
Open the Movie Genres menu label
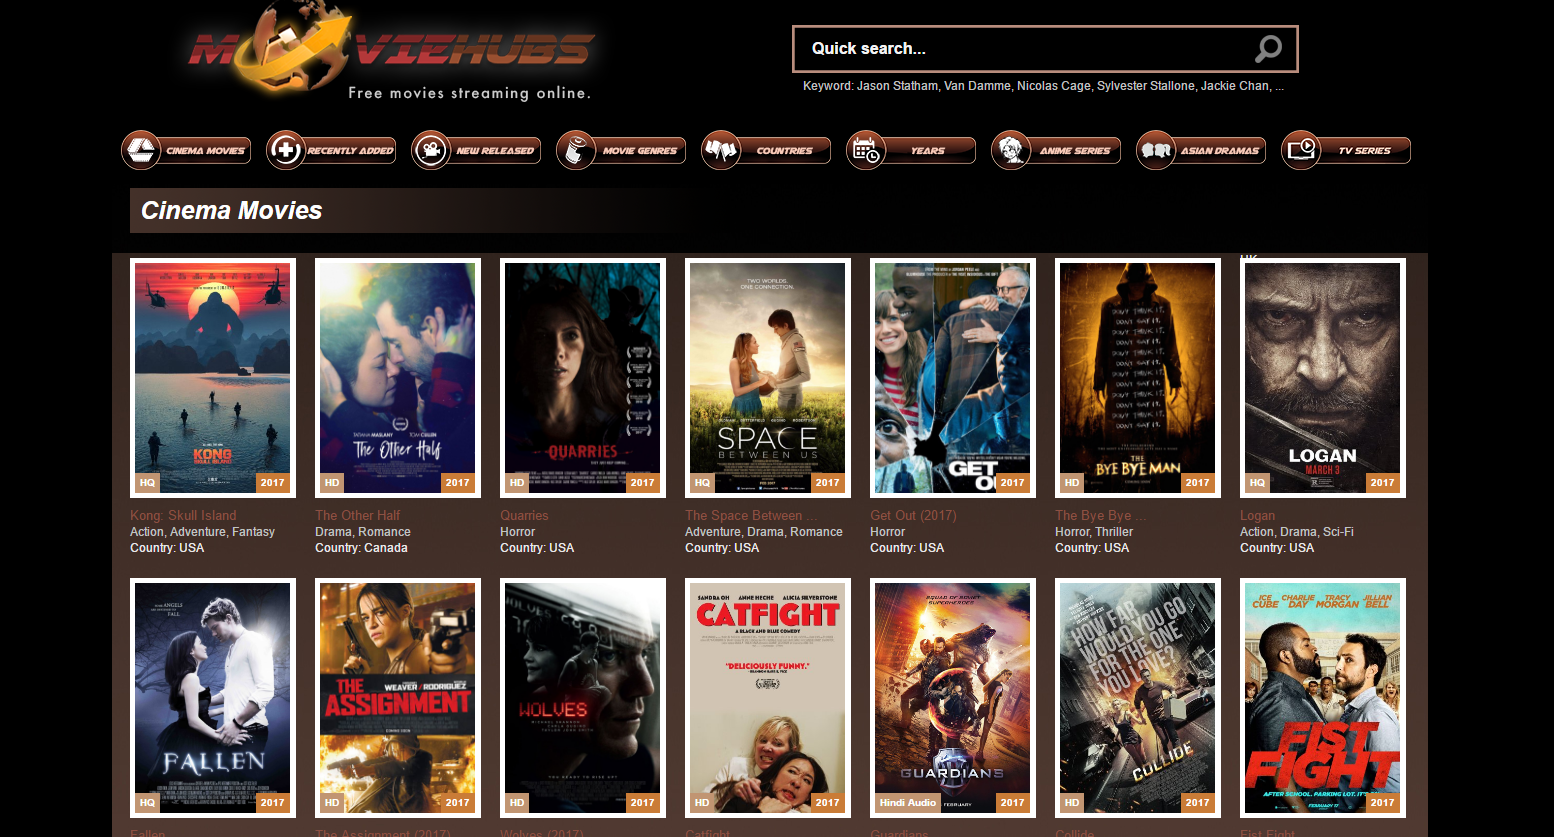(x=640, y=151)
